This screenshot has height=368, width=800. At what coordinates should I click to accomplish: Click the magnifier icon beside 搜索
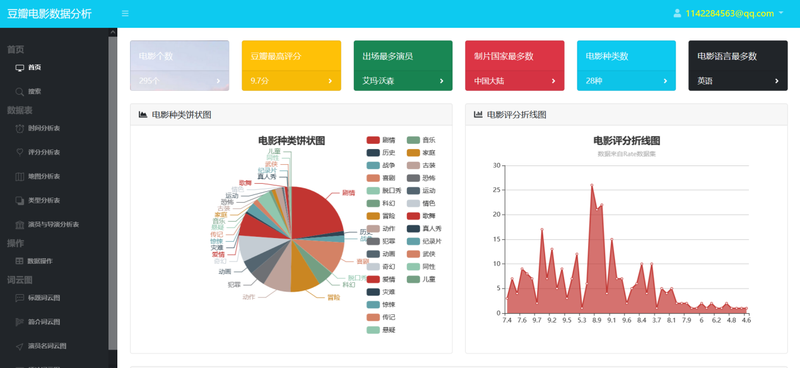[20, 92]
